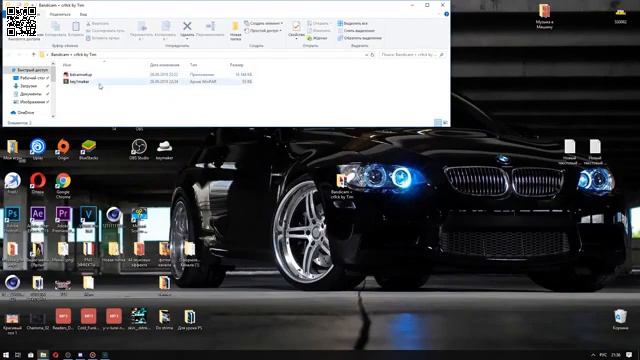Select the Bandicam crack folder desktop icon
Viewport: 640px width, 360px height.
coord(342,186)
